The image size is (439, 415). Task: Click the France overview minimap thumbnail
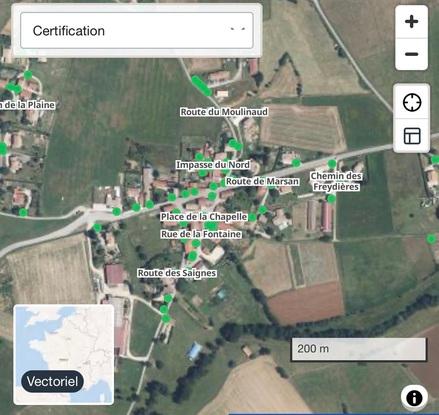64,354
